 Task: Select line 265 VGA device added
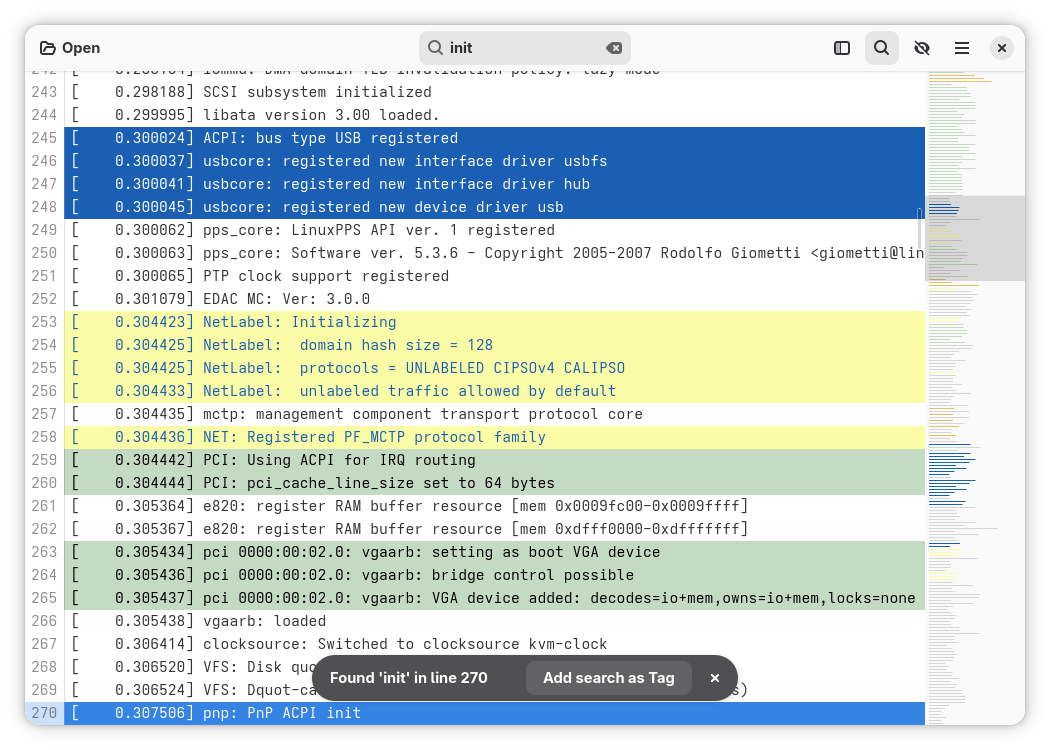(494, 598)
